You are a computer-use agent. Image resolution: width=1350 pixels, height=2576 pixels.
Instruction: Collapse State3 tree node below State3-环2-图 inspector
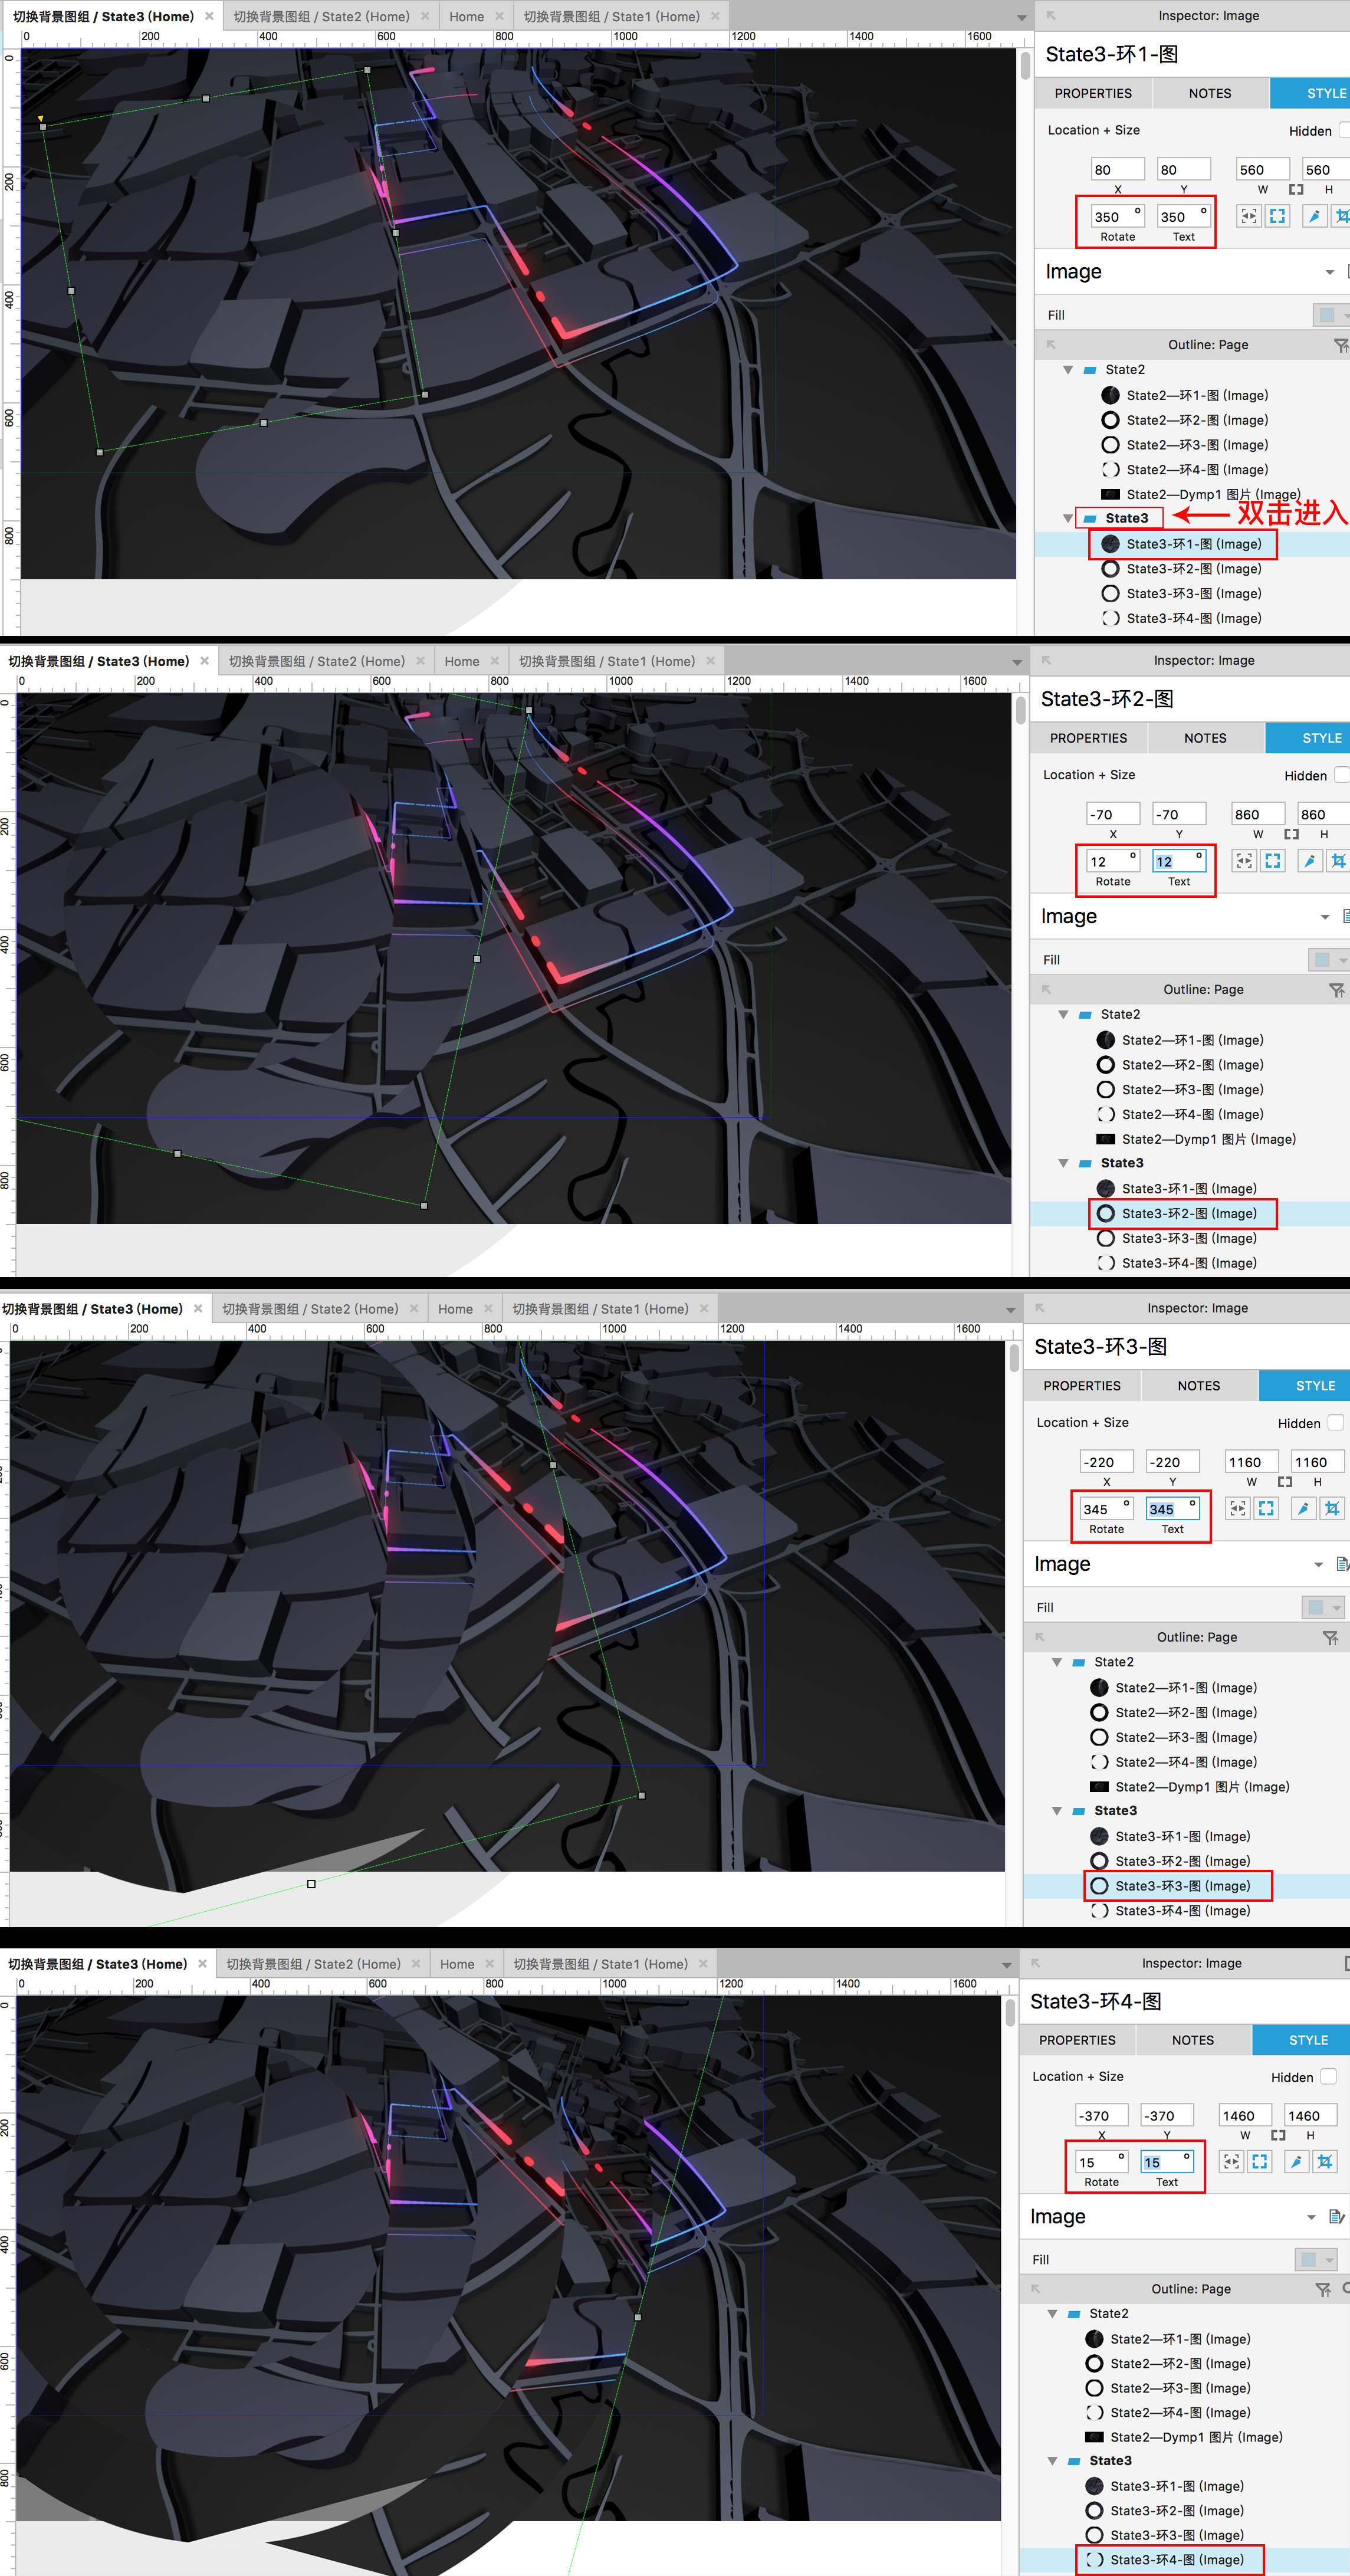pos(1063,1163)
